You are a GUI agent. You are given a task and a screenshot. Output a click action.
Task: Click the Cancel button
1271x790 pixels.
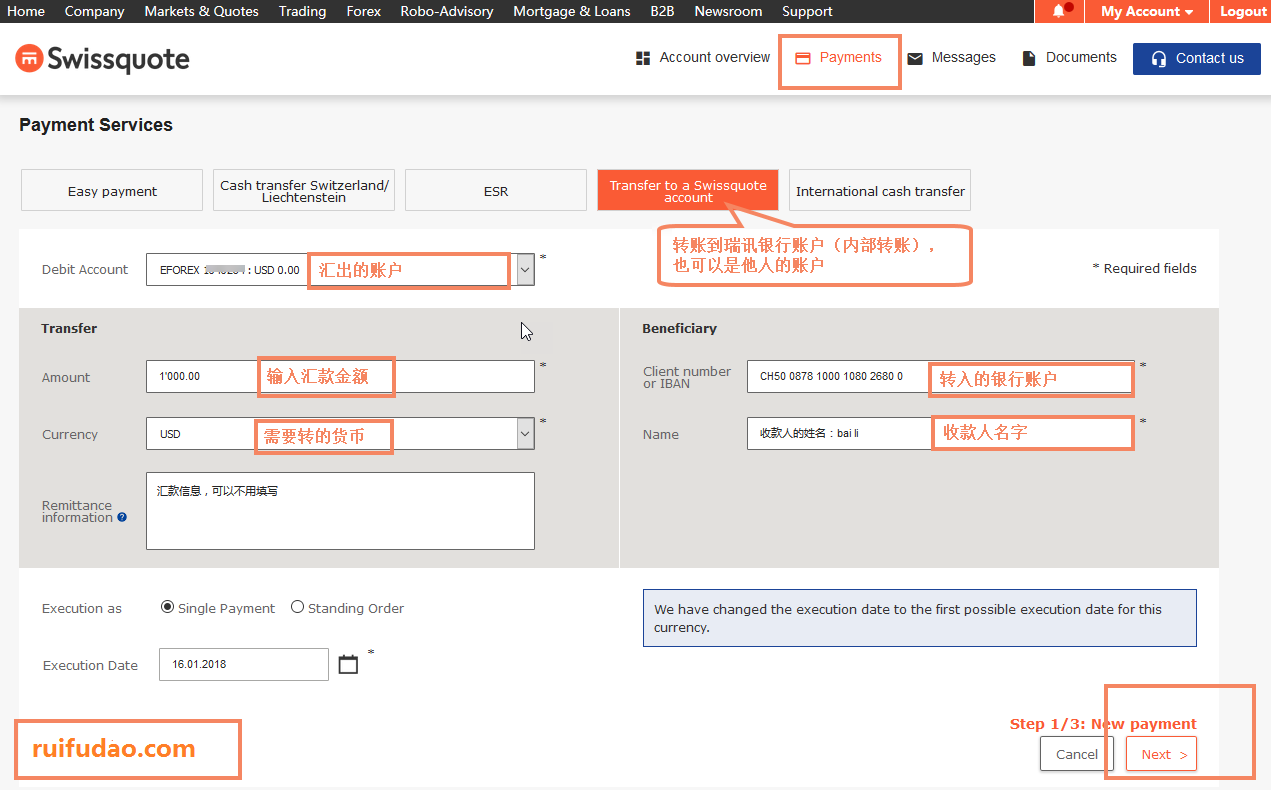1077,754
